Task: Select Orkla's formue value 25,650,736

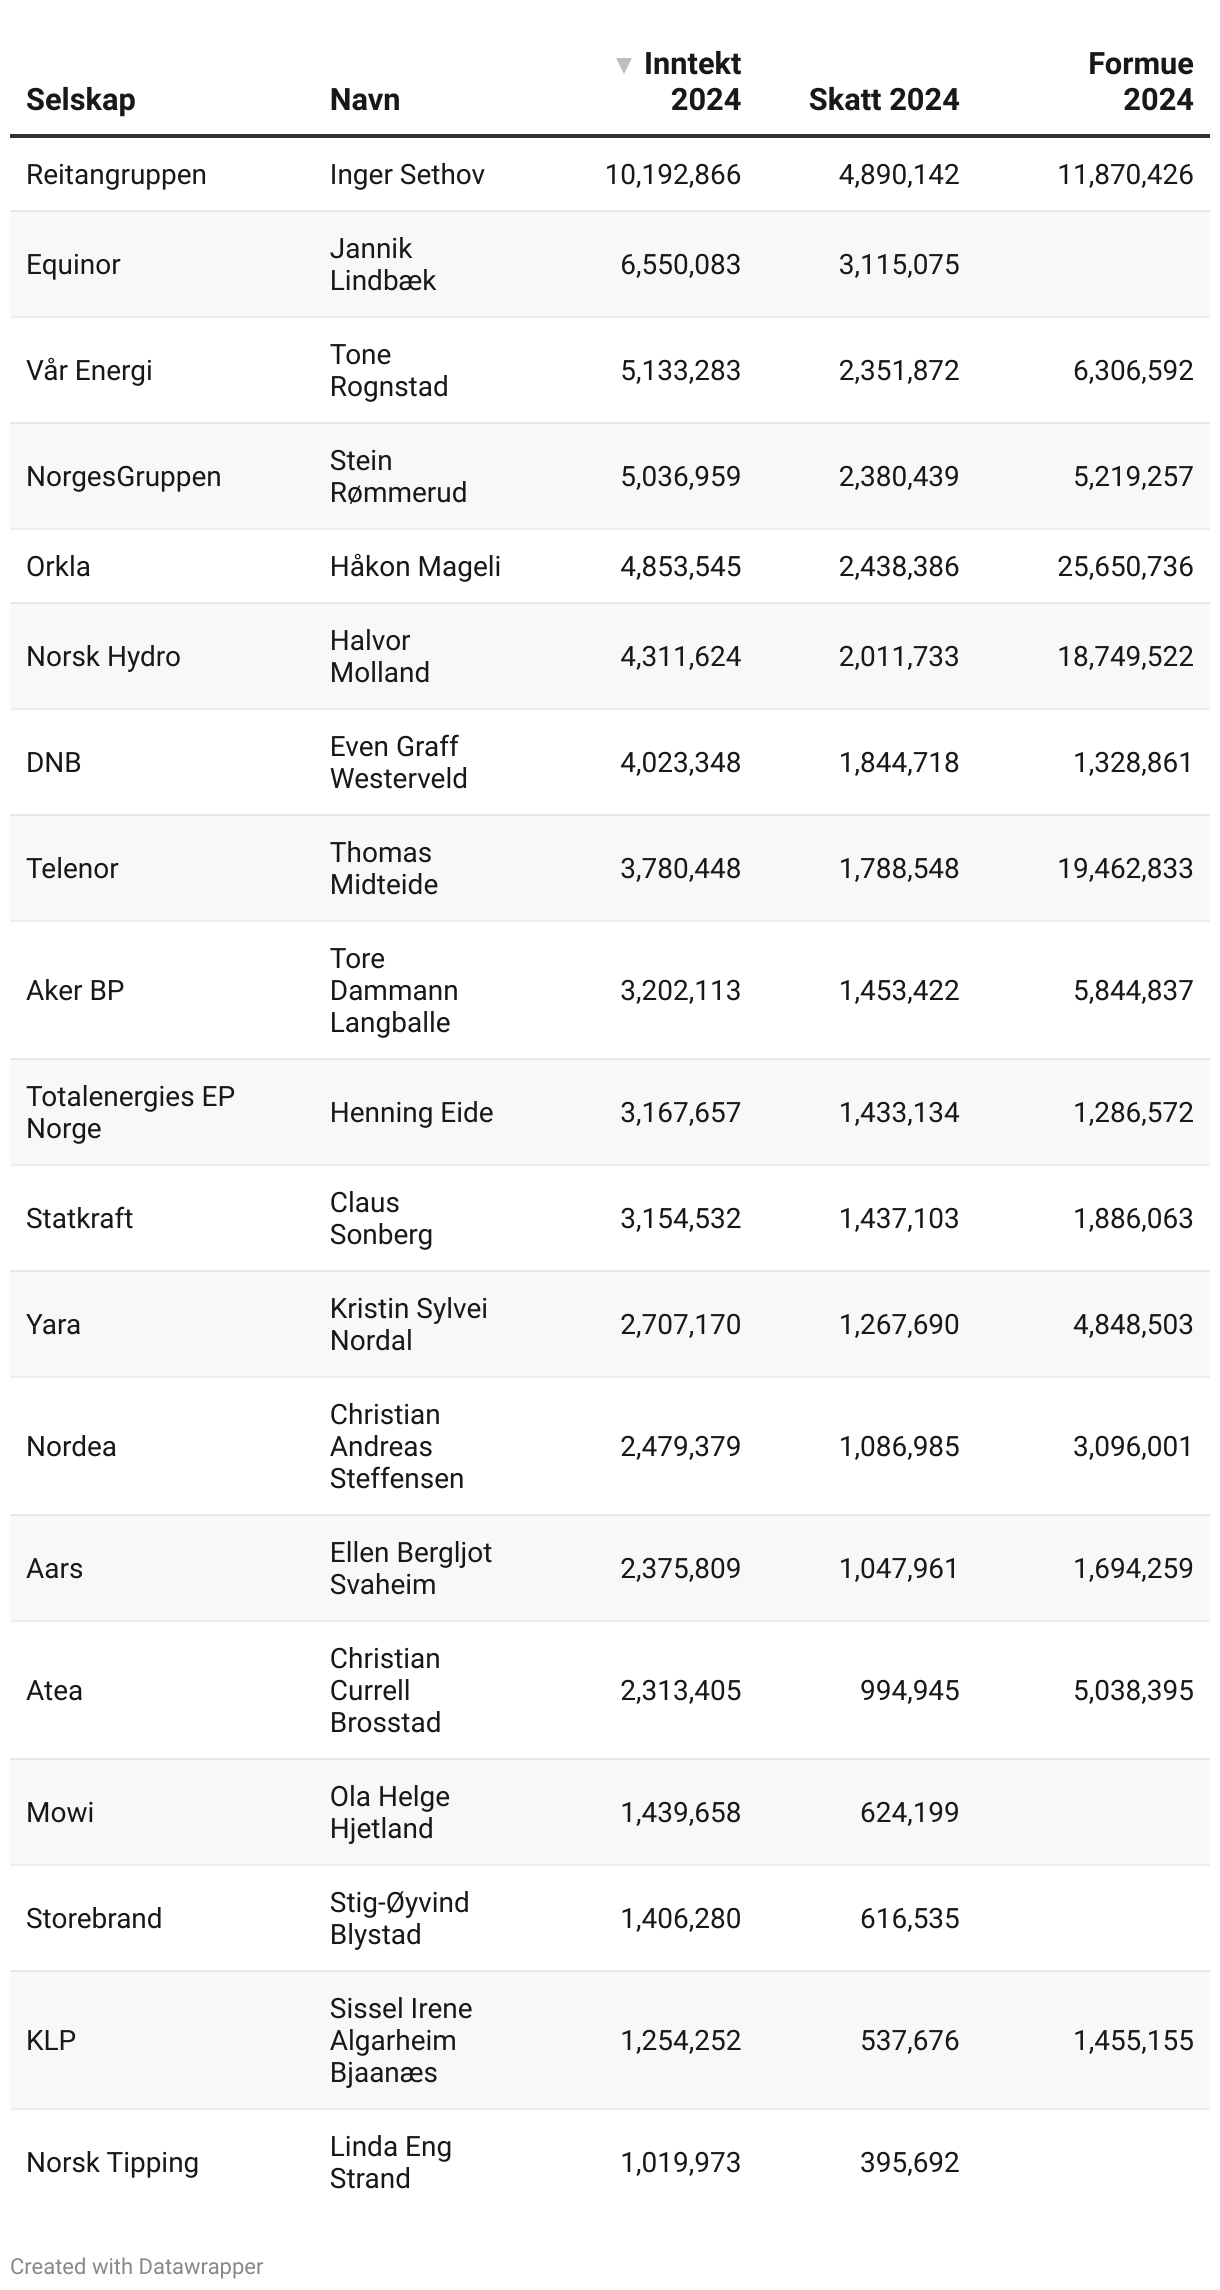Action: [1125, 567]
